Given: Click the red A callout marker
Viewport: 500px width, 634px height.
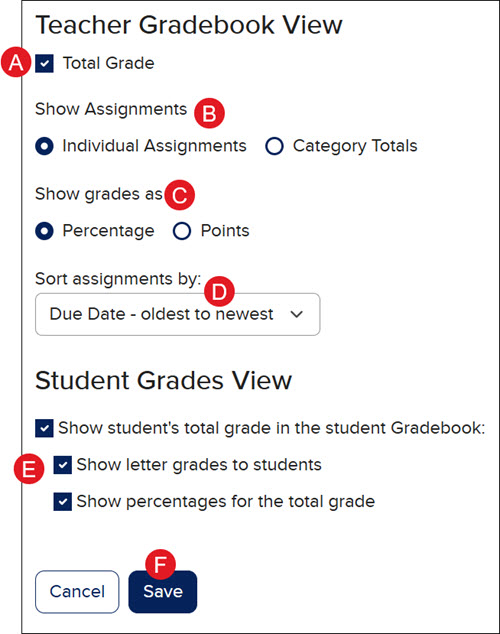Looking at the screenshot, I should 16,62.
